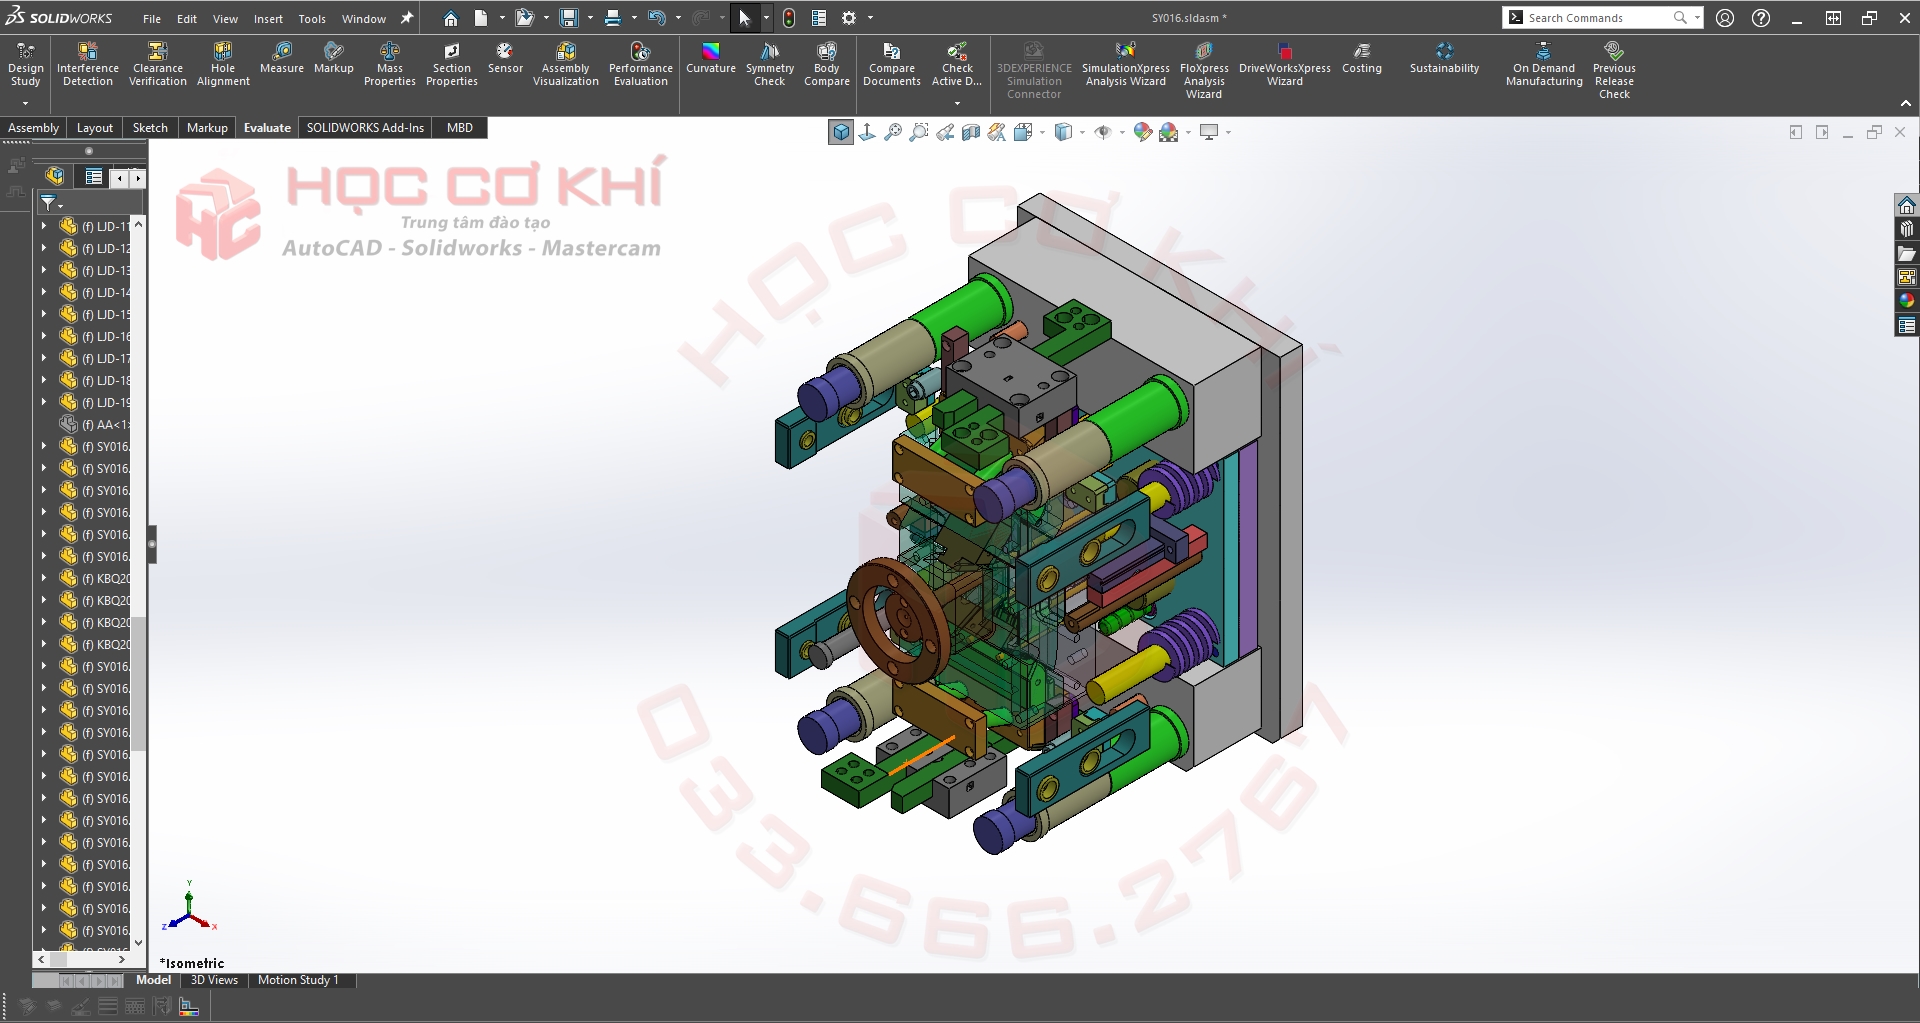Open the Display Style dropdown arrow
This screenshot has width=1920, height=1023.
tap(1082, 132)
